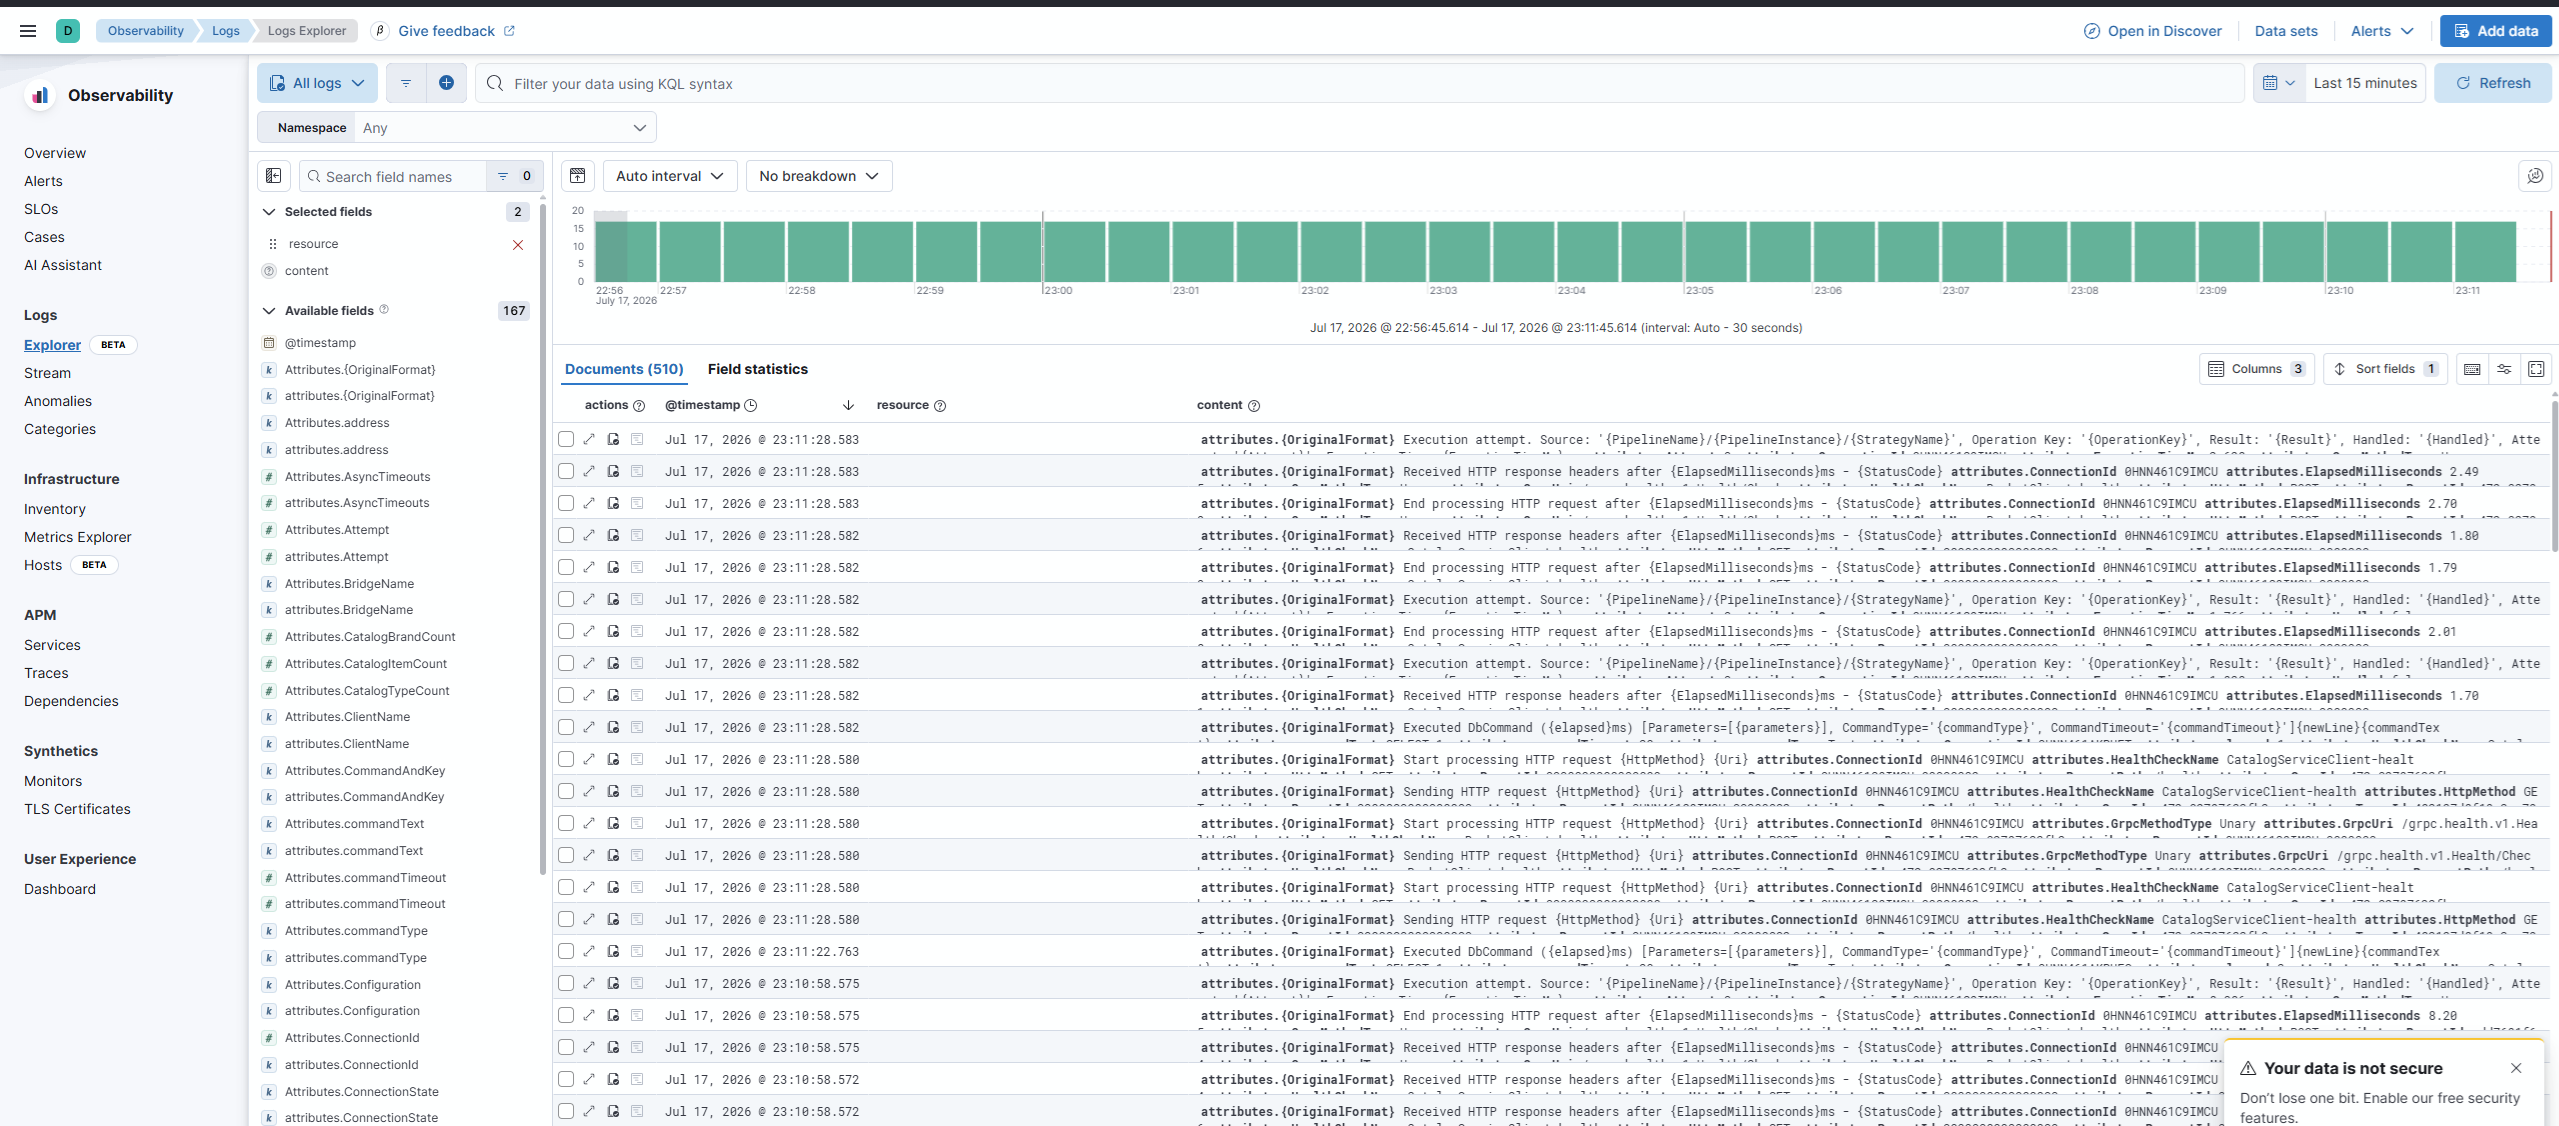Click the Last 15 minutes time range

pos(2365,83)
